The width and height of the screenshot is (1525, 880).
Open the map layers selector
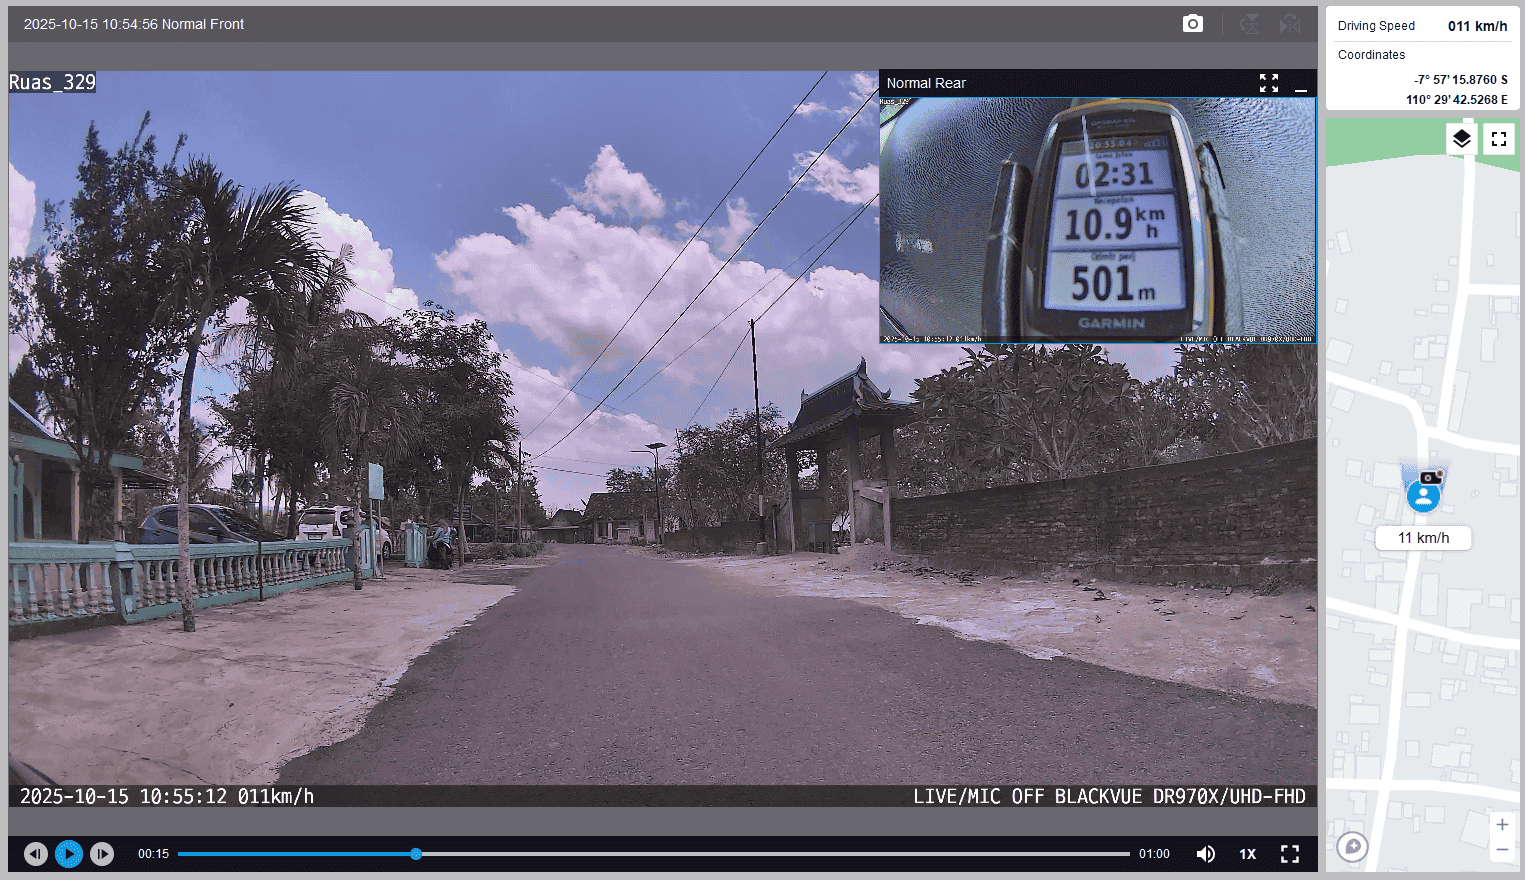(x=1461, y=139)
